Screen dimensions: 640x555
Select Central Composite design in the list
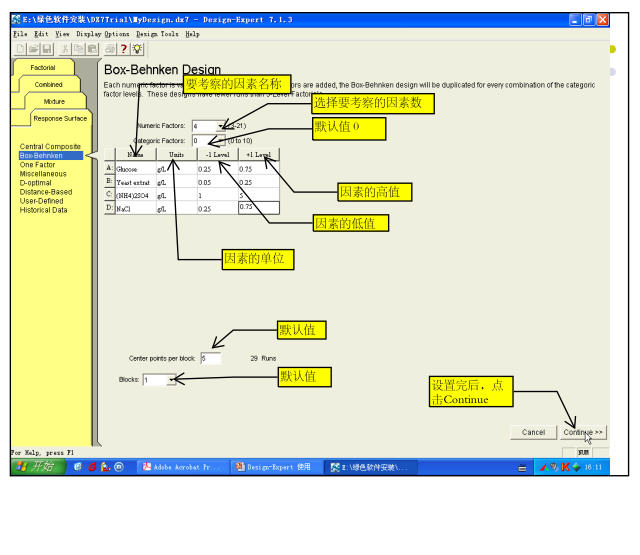[50, 147]
